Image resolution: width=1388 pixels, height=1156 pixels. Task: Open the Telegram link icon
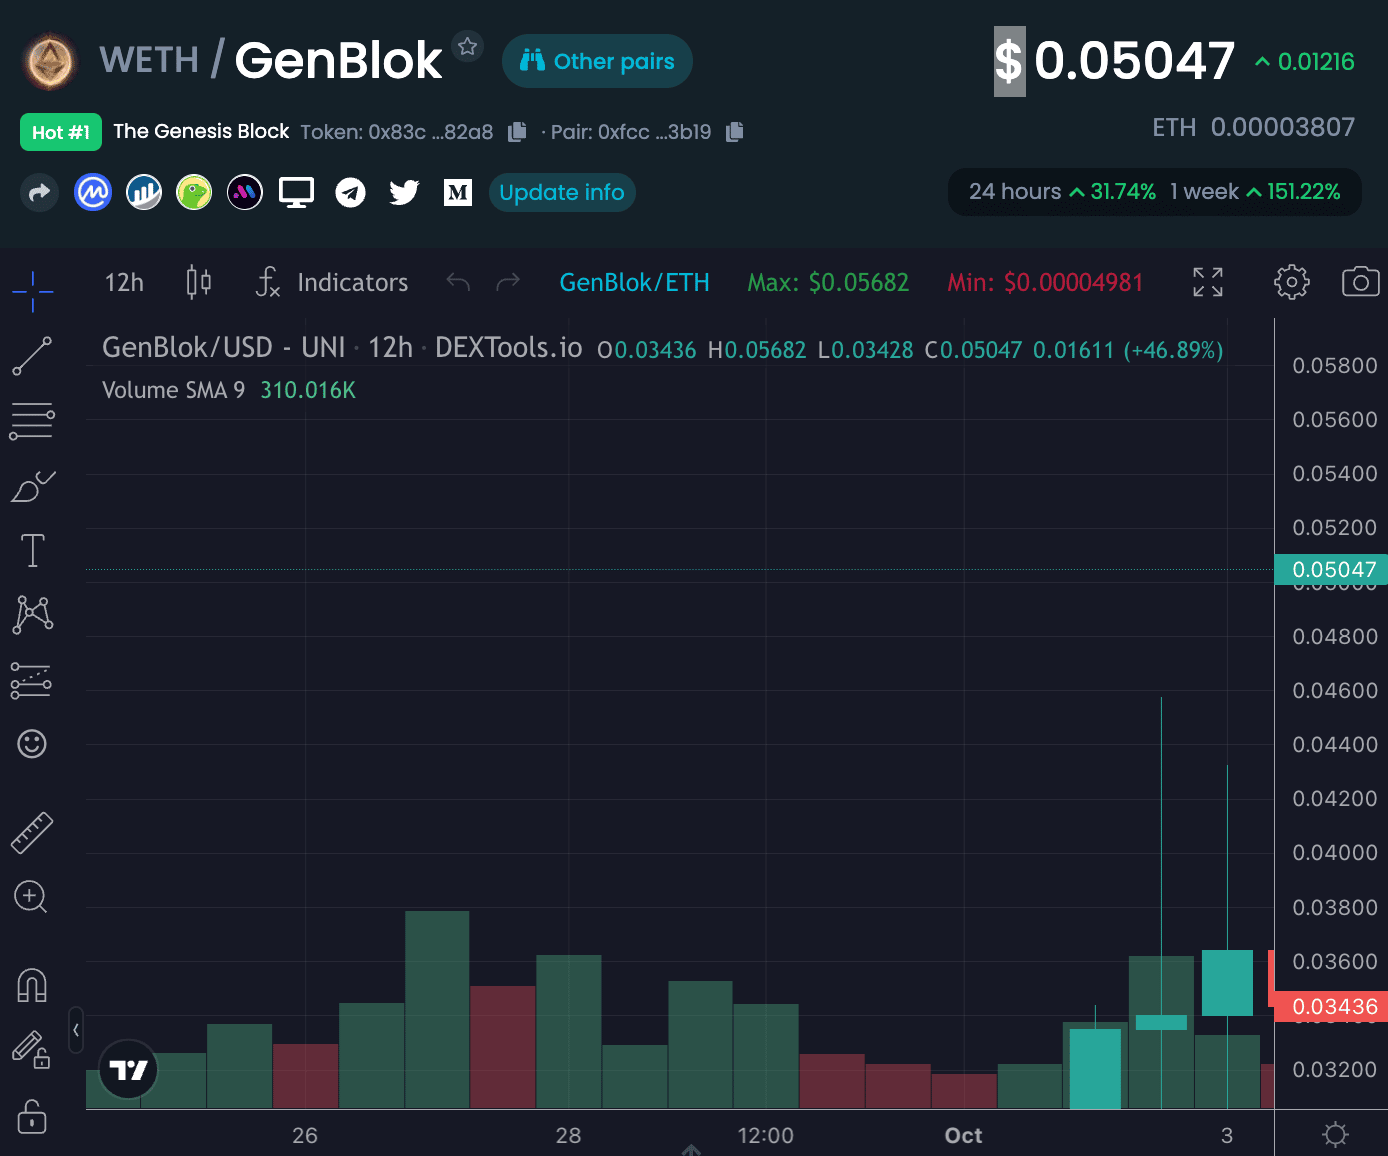350,192
